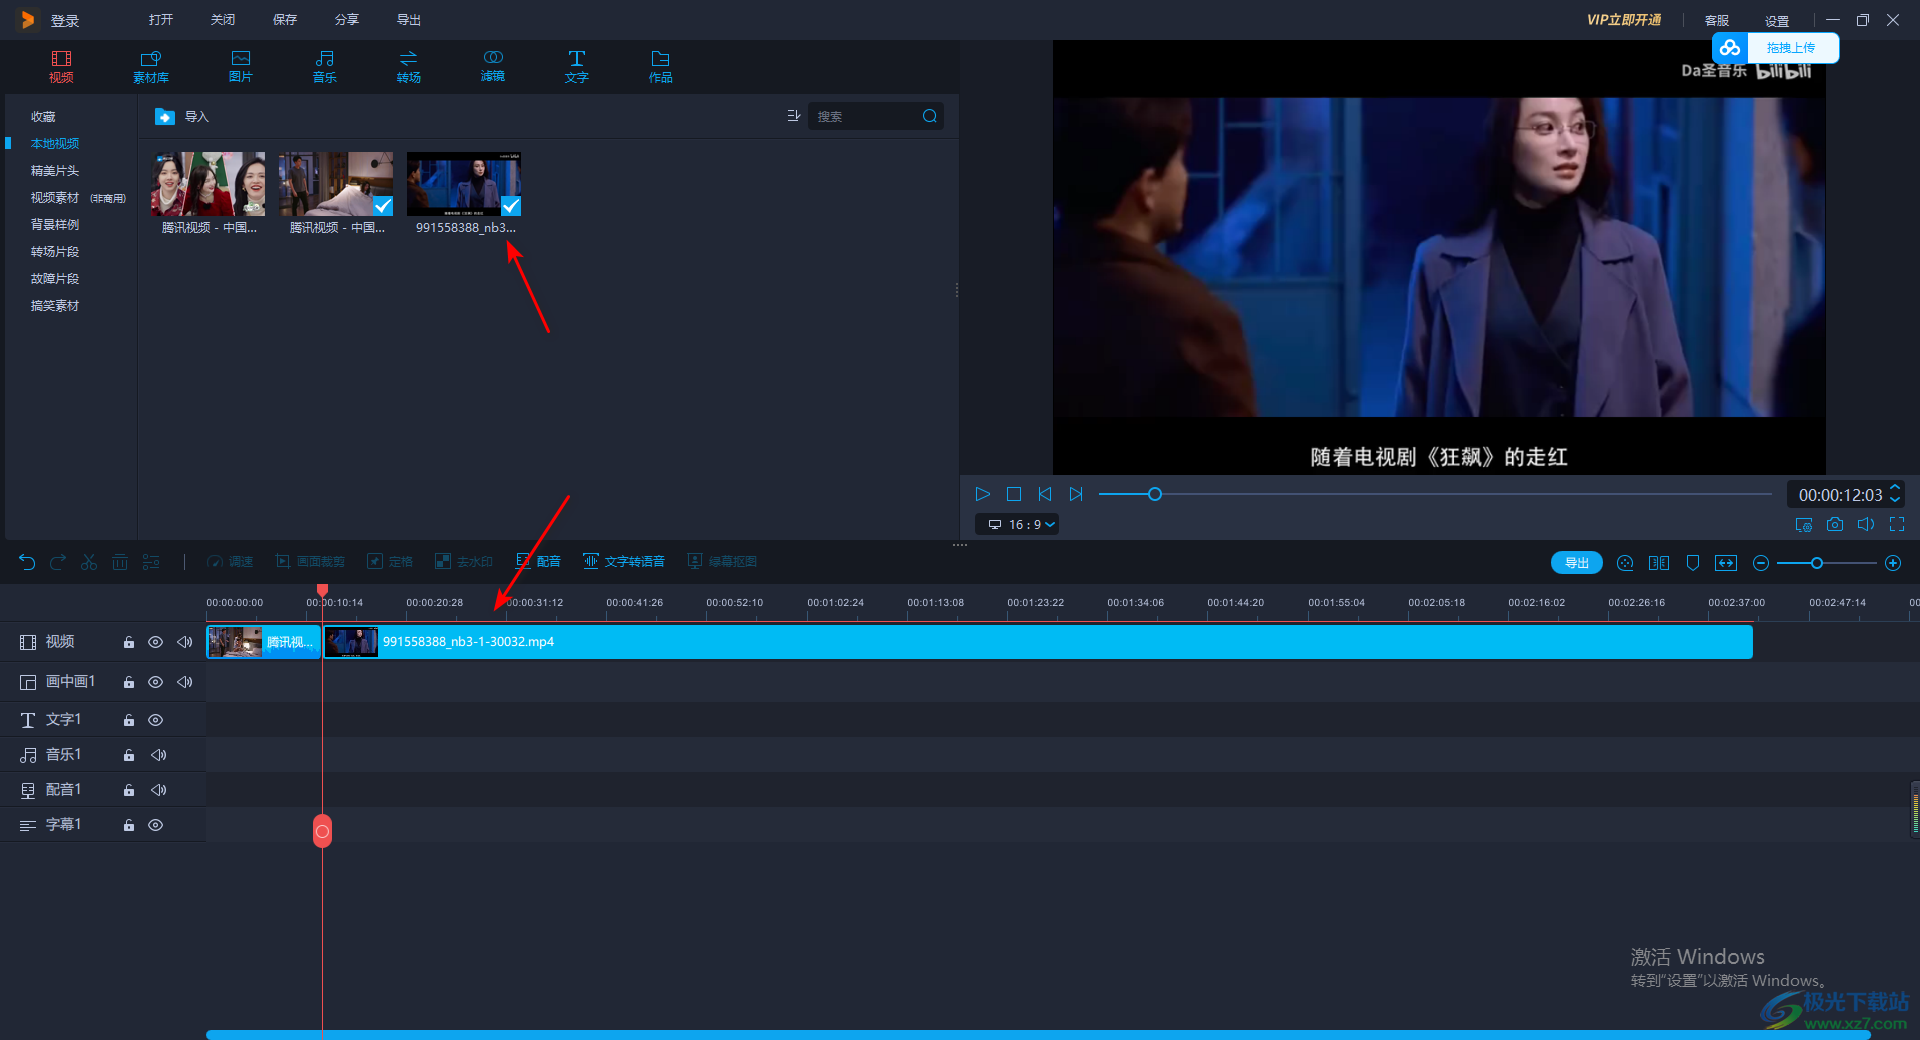1920x1040 pixels.
Task: Click the 配音 voiceover tool
Action: point(538,562)
